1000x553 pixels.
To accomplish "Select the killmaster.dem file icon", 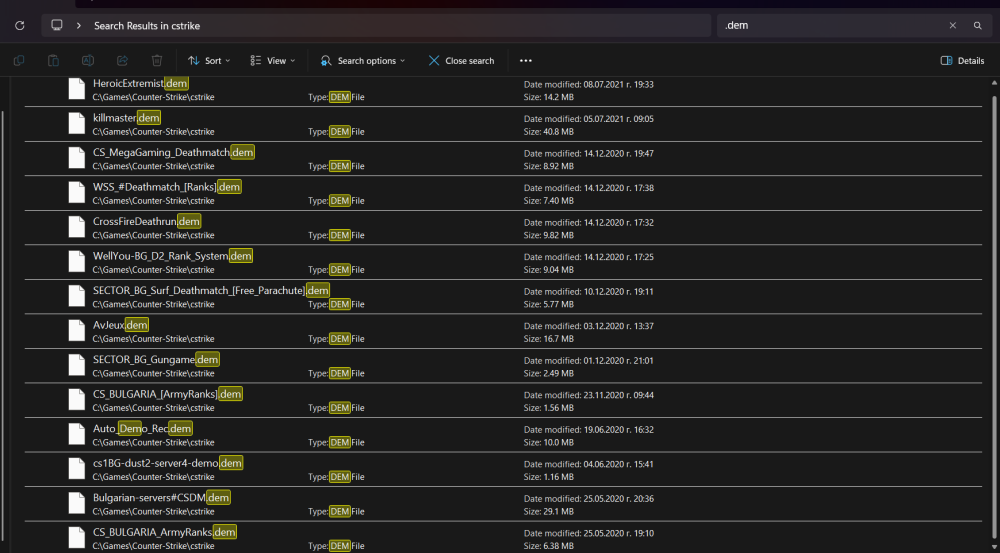I will (x=77, y=124).
